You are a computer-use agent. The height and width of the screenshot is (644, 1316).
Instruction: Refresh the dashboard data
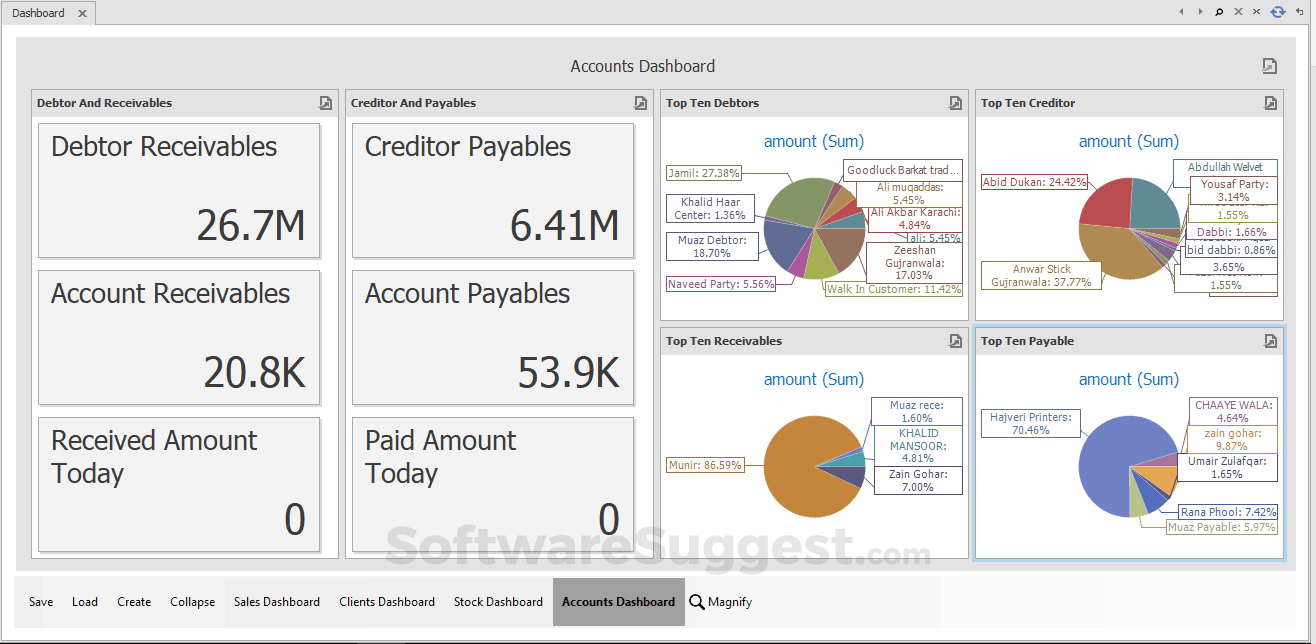coord(1278,12)
